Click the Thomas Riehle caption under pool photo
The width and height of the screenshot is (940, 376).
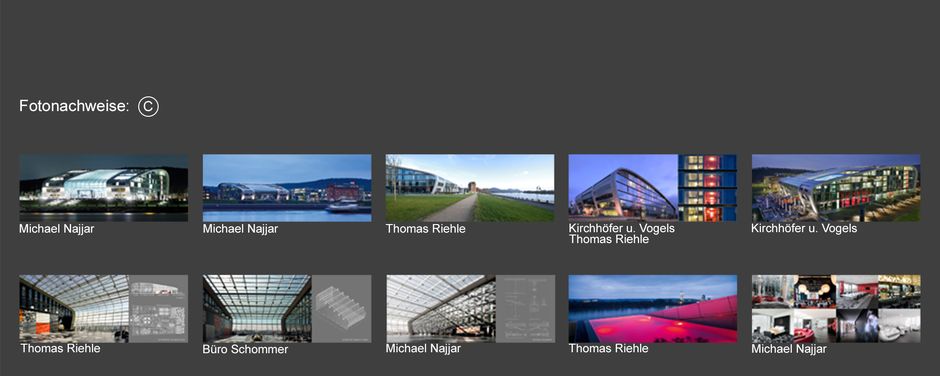608,348
